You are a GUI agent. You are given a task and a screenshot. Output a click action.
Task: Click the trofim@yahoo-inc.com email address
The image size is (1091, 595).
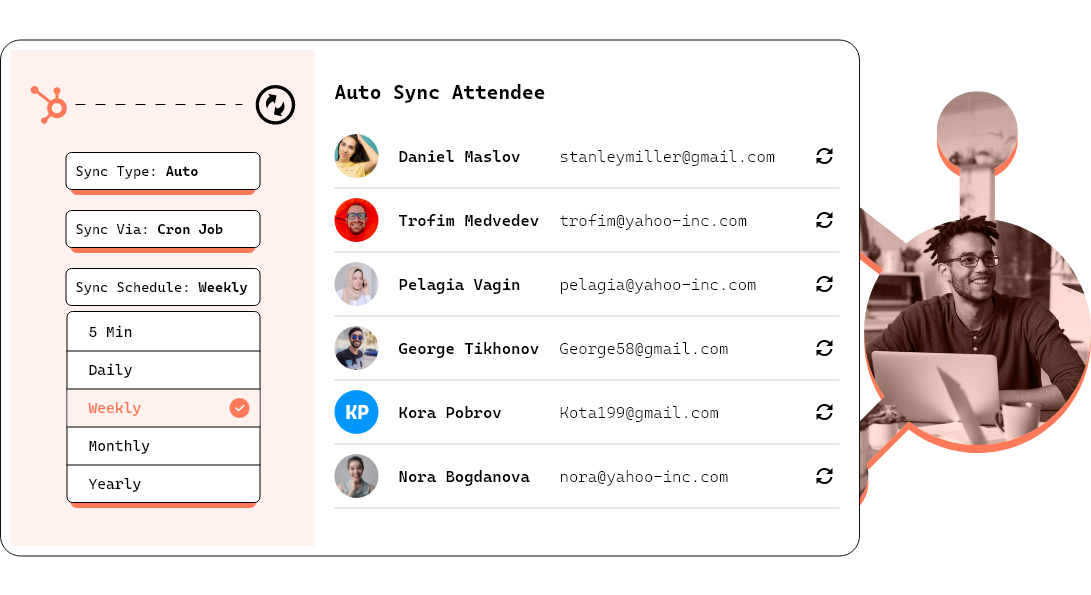tap(653, 221)
